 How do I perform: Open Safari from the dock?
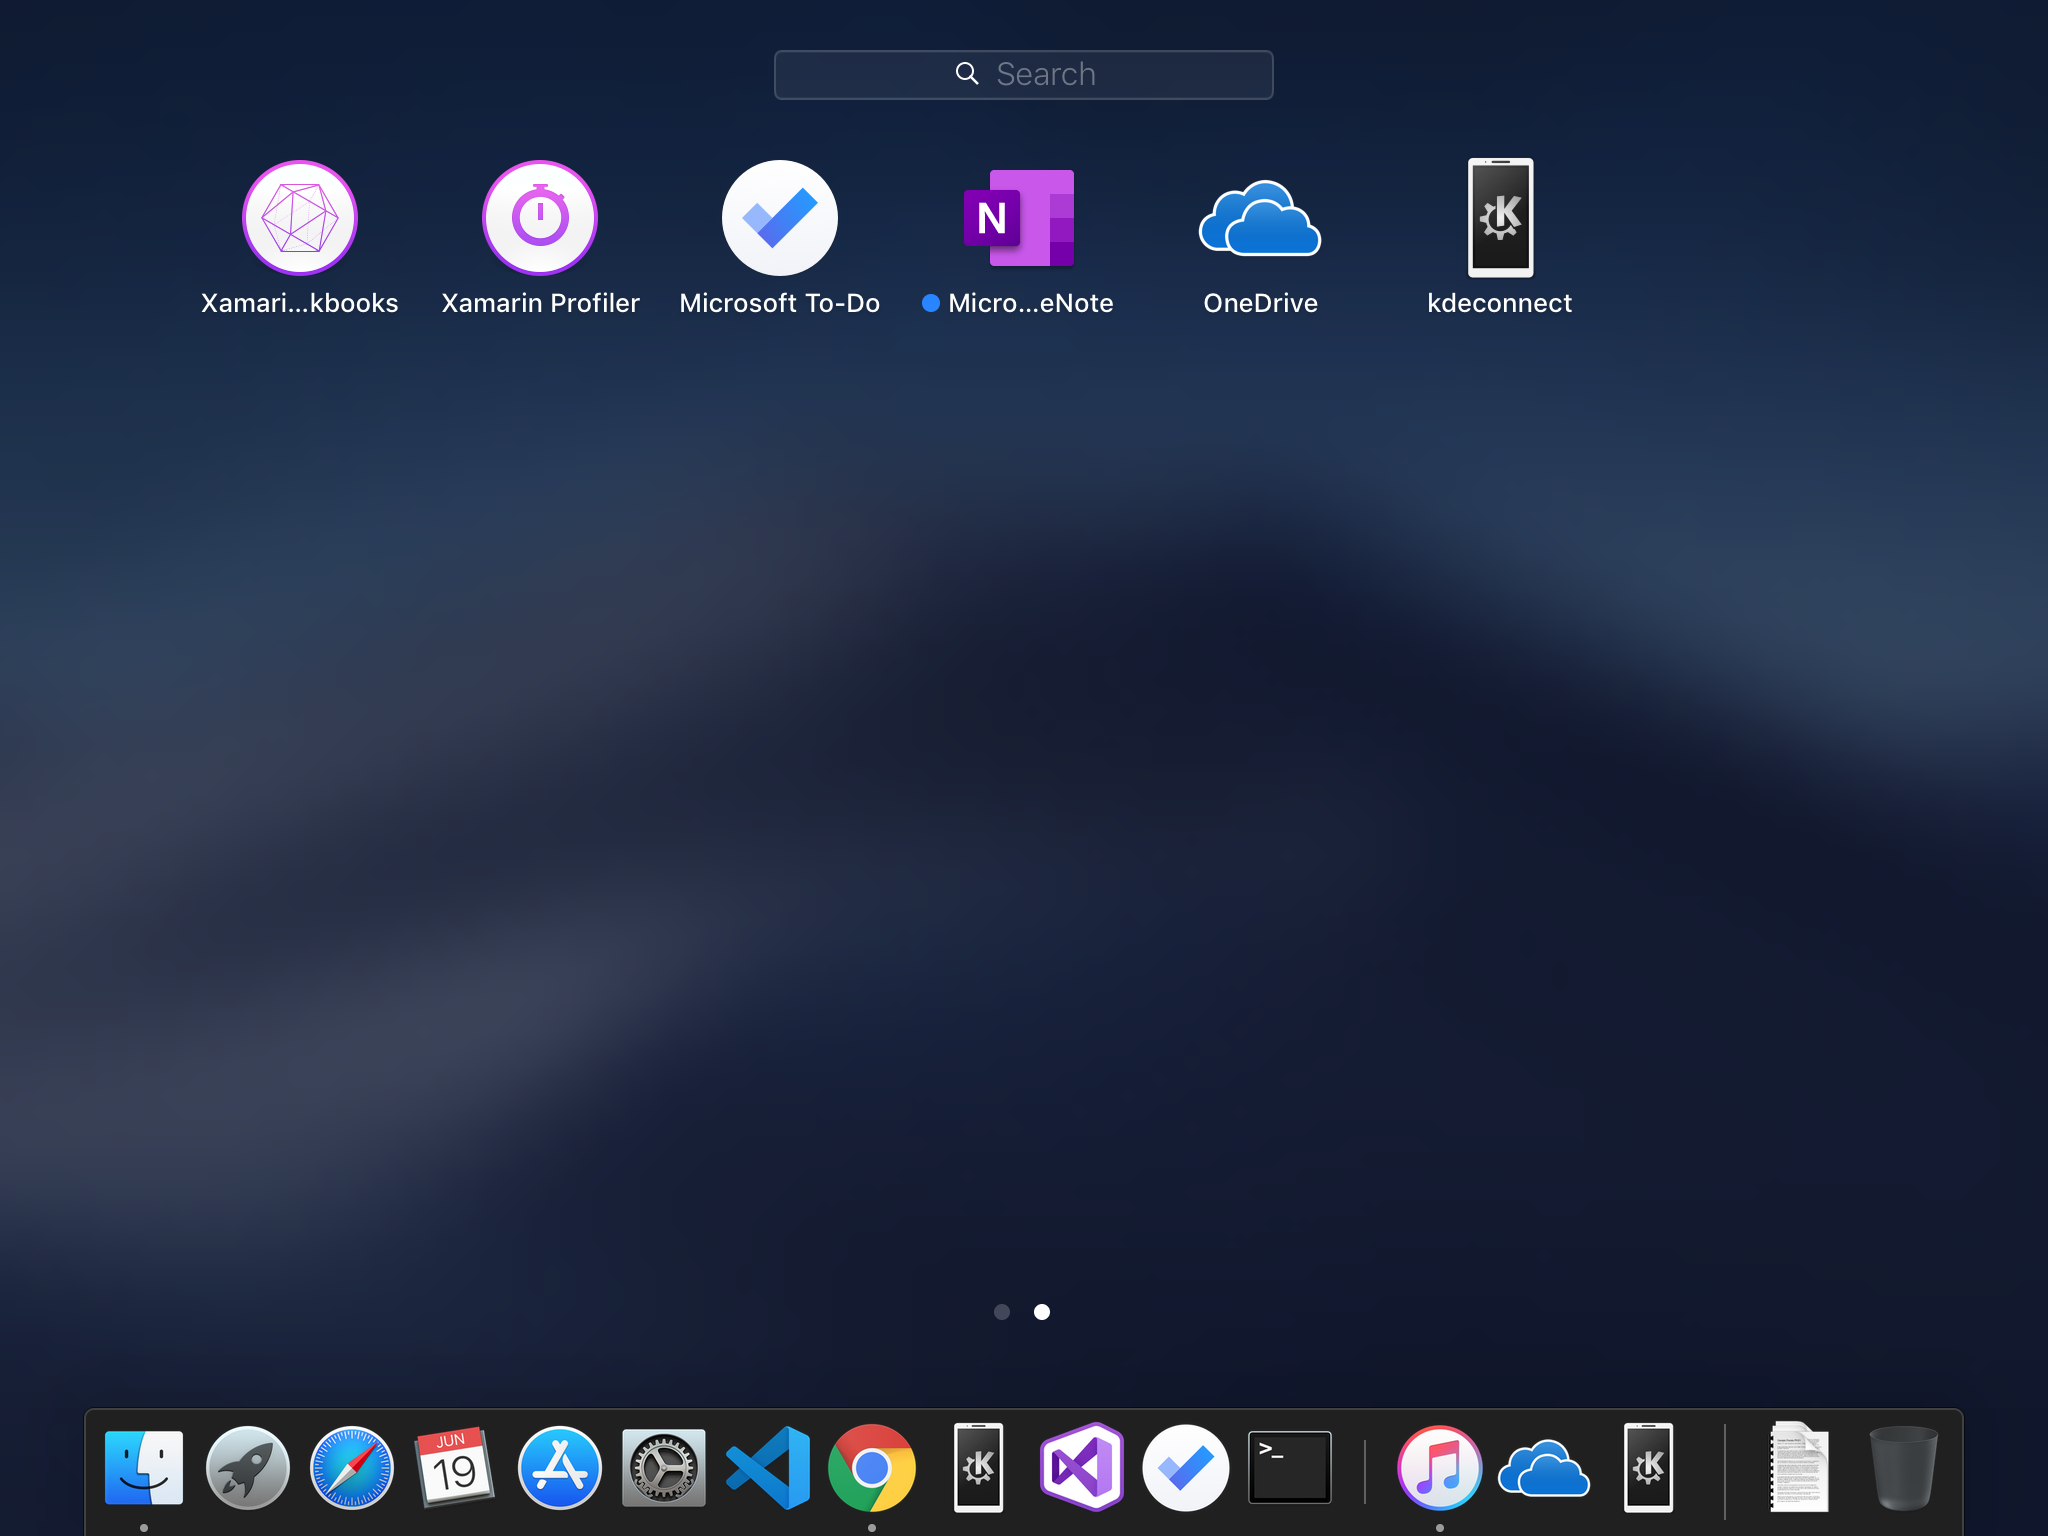[352, 1468]
